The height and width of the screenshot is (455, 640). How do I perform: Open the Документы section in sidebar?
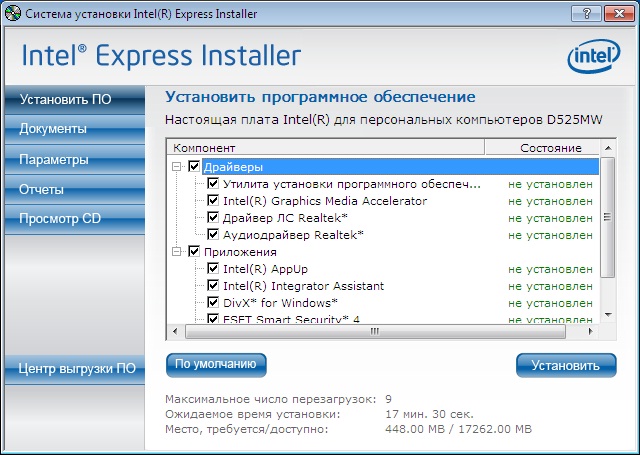tap(53, 129)
